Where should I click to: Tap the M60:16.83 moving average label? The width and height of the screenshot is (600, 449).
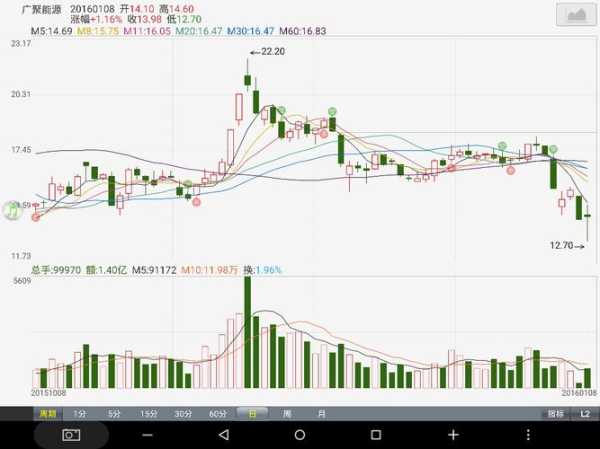tap(303, 31)
